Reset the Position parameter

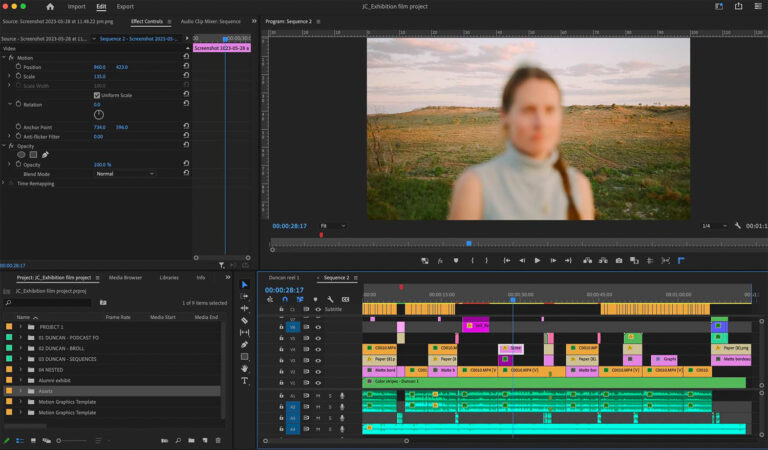tap(186, 66)
